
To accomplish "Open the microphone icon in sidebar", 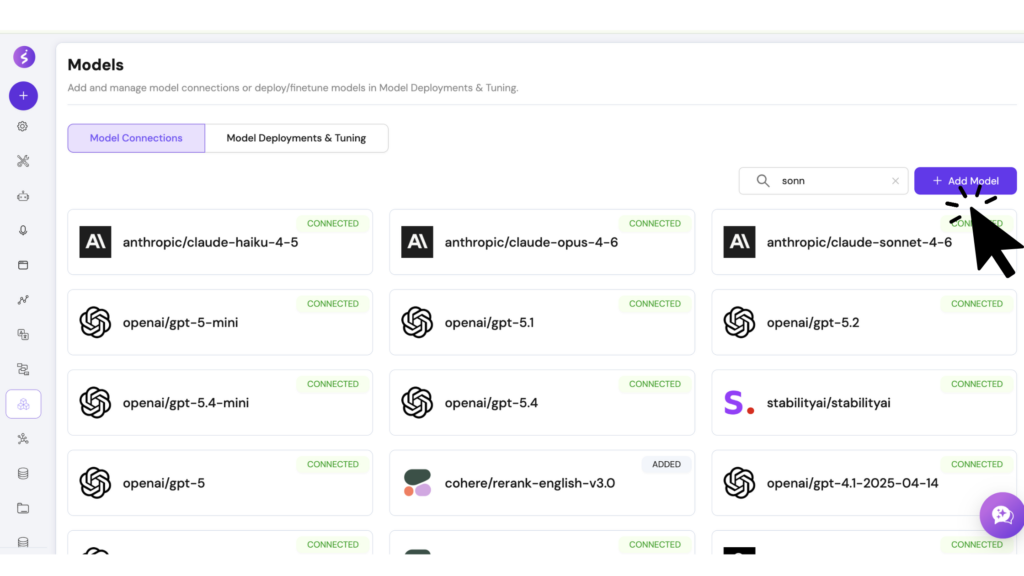I will [23, 231].
